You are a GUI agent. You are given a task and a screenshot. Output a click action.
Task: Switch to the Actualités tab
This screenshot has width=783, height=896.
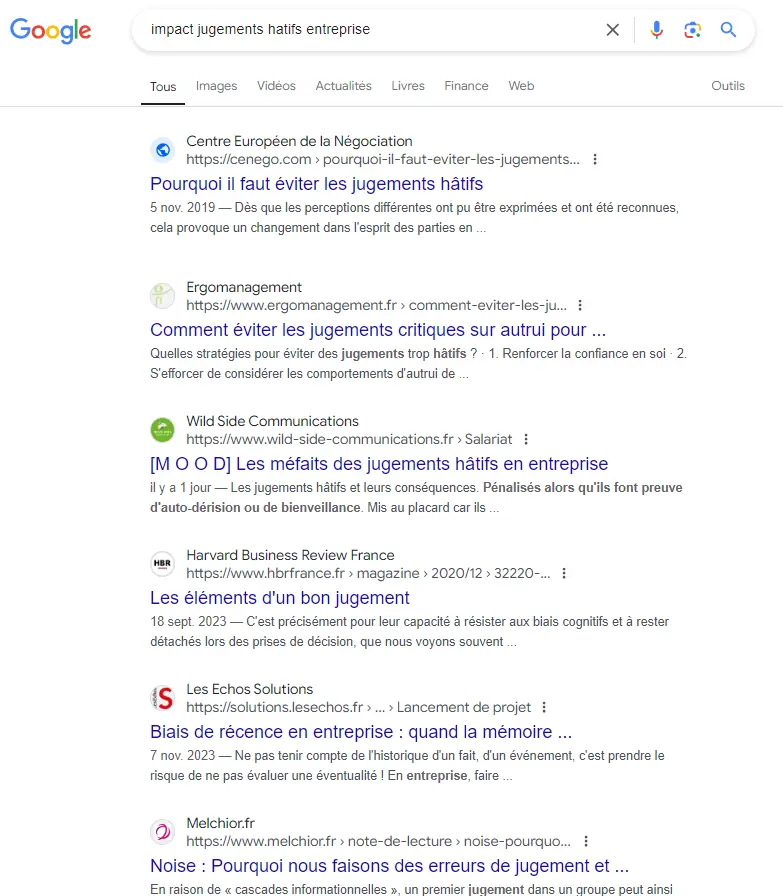coord(343,86)
